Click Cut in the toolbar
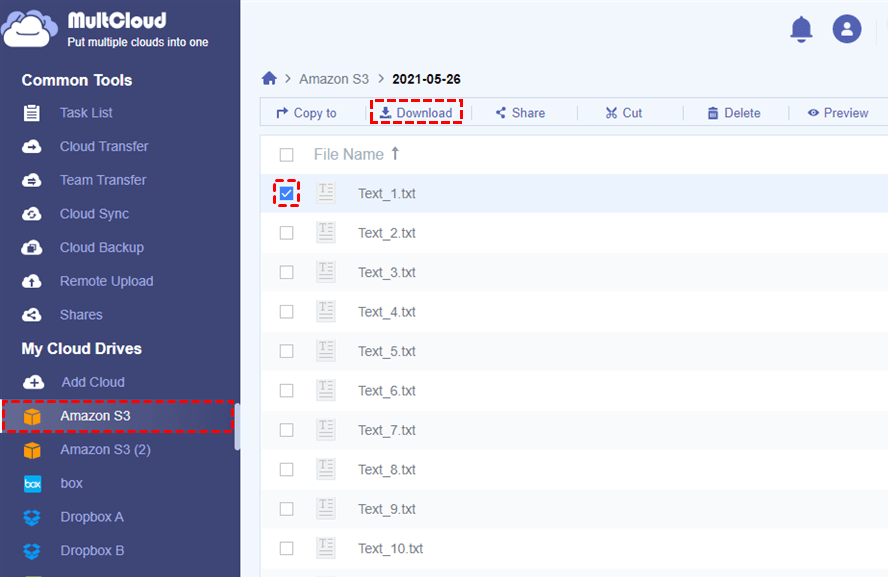Image resolution: width=888 pixels, height=577 pixels. coord(624,113)
